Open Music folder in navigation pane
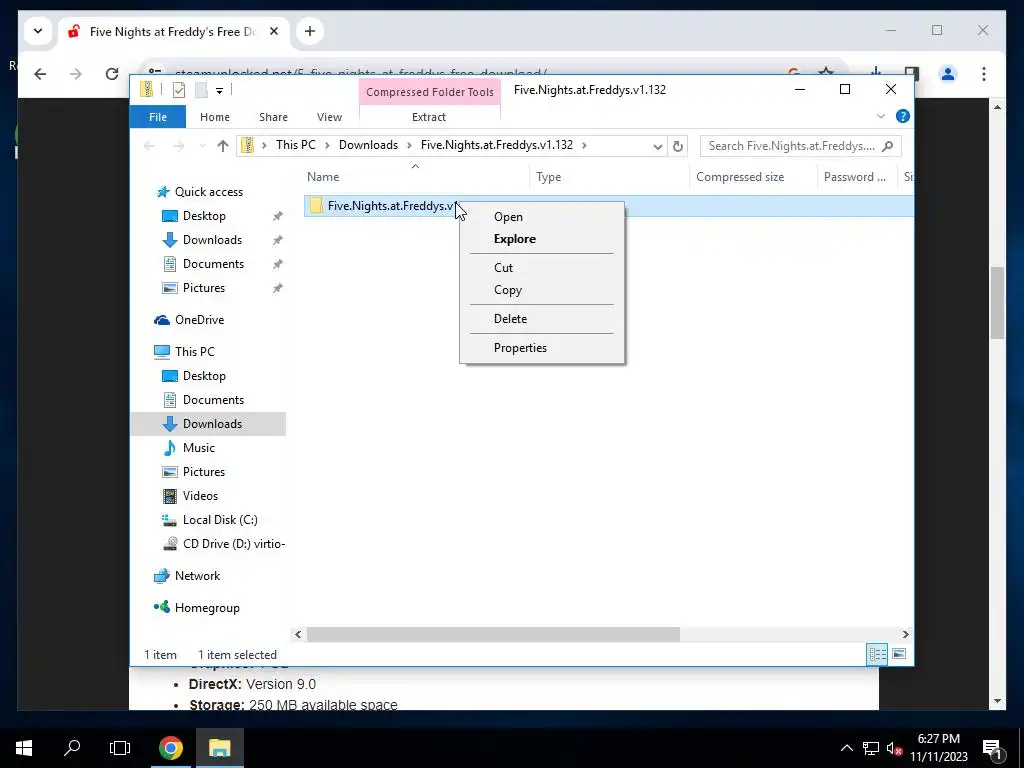The width and height of the screenshot is (1024, 768). (x=199, y=448)
